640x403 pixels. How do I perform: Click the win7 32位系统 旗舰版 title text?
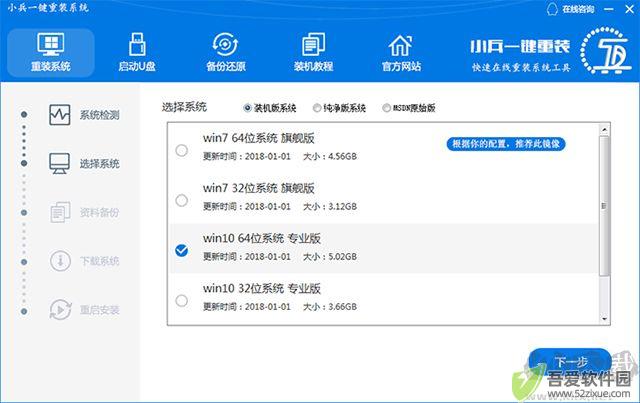(x=259, y=188)
